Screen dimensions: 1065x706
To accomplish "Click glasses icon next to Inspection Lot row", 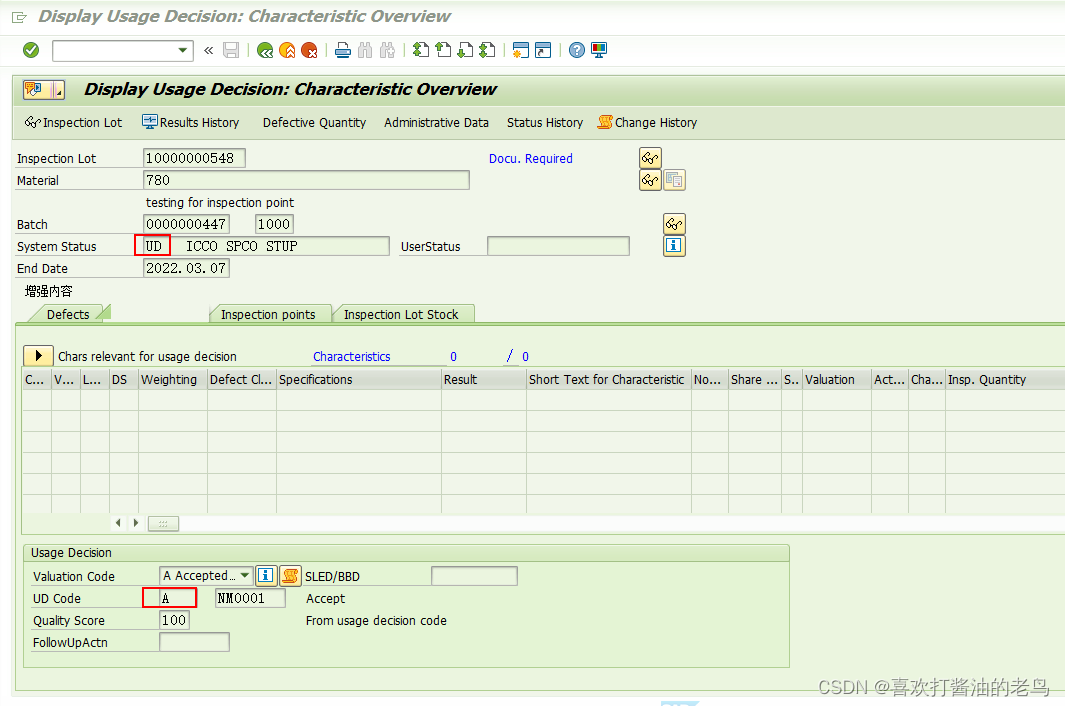I will (x=650, y=158).
